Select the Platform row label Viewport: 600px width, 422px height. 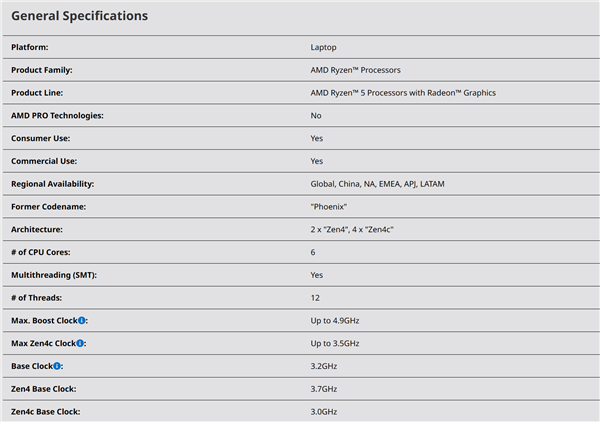(29, 47)
